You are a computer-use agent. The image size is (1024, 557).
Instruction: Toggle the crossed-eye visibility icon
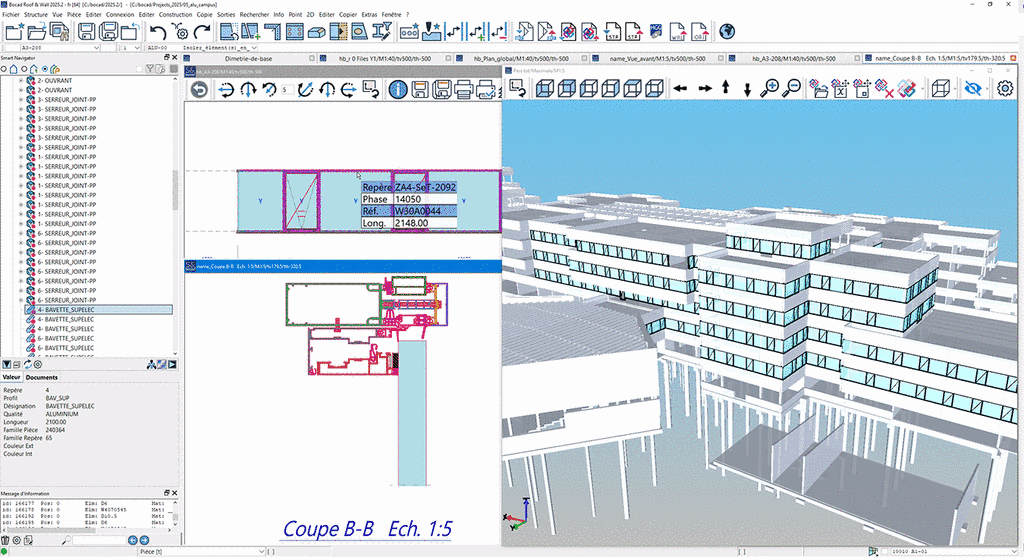tap(973, 89)
